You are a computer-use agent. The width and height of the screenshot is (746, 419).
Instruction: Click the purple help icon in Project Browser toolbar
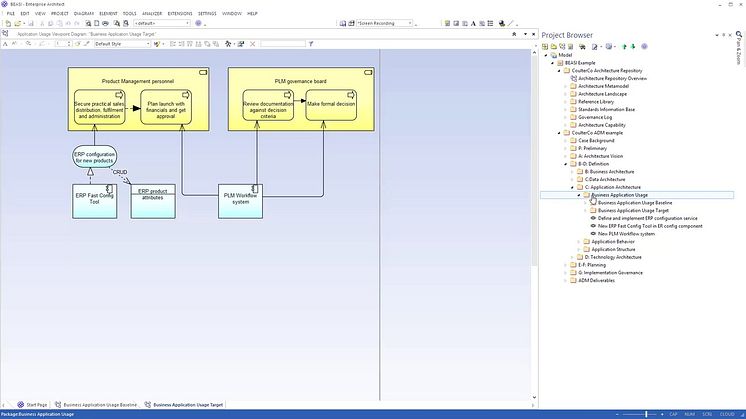coord(644,47)
